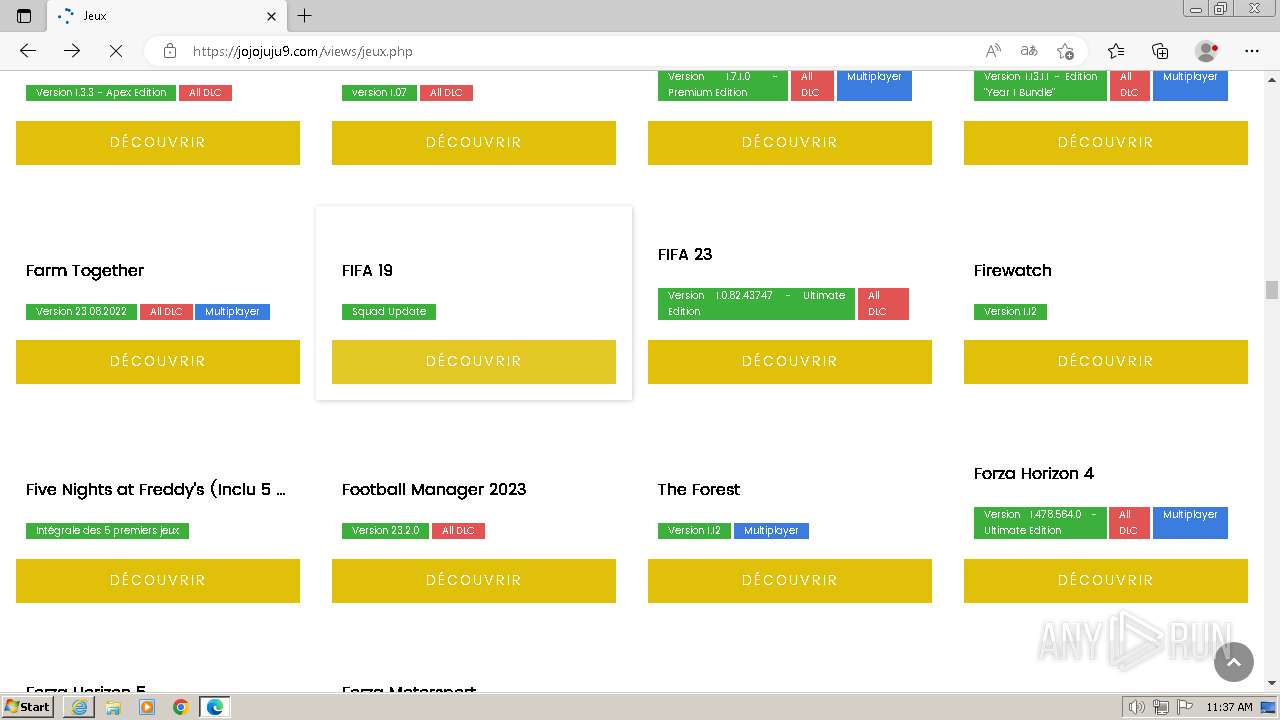This screenshot has height=720, width=1280.
Task: Click Découvrir under FIFA 19
Action: point(474,362)
